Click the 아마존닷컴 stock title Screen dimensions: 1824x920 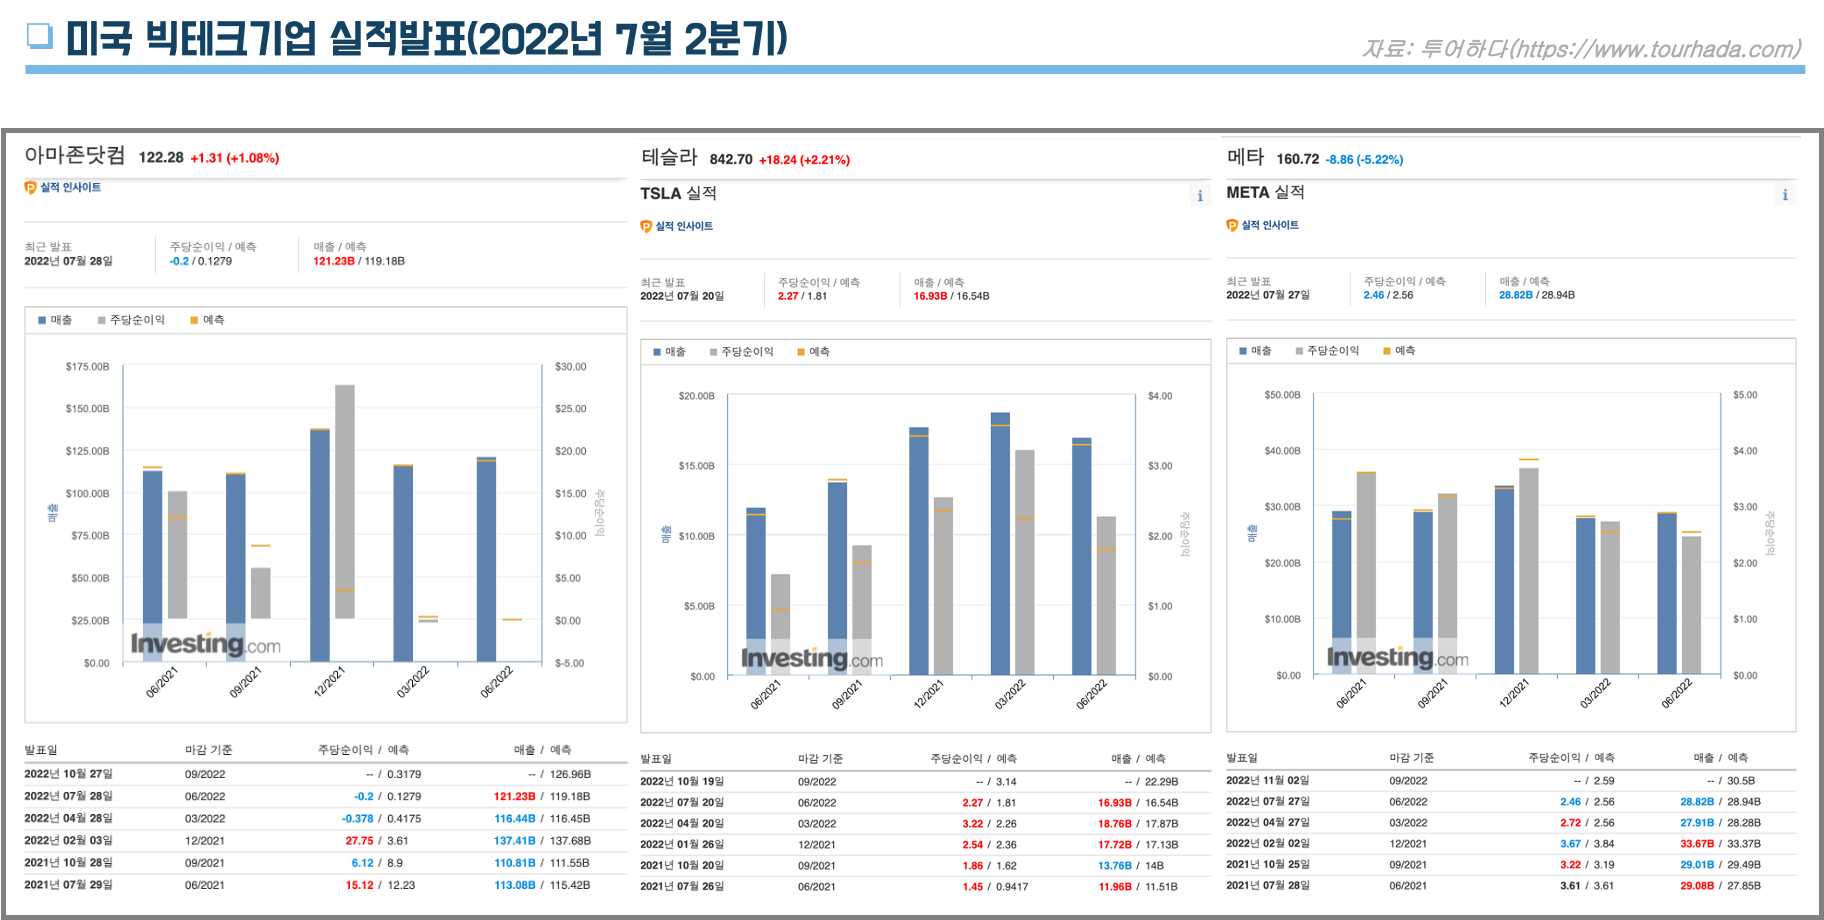tap(75, 155)
